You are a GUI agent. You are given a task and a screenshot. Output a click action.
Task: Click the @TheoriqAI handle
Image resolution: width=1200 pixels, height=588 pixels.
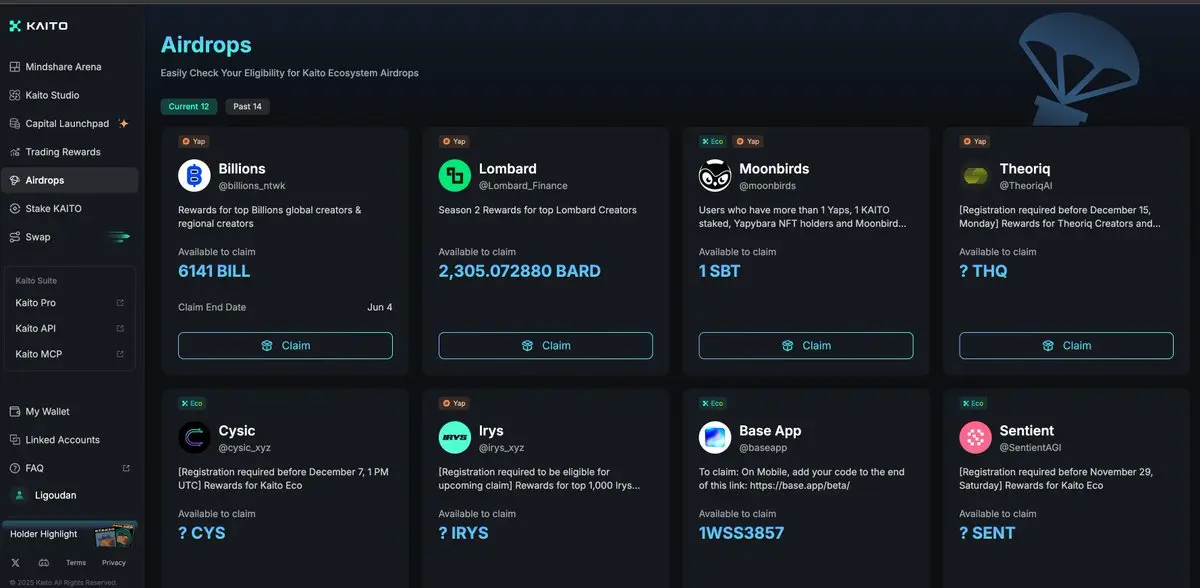pyautogui.click(x=1026, y=186)
